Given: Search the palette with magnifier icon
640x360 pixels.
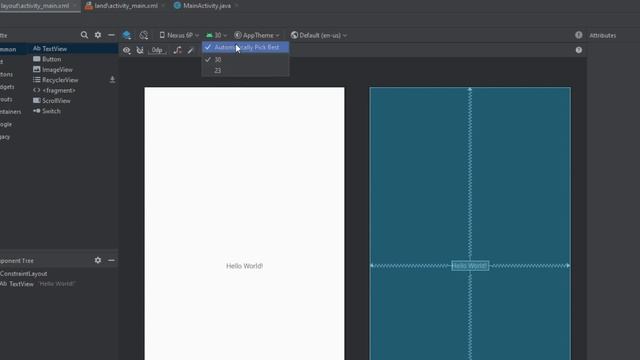Looking at the screenshot, I should coord(84,35).
